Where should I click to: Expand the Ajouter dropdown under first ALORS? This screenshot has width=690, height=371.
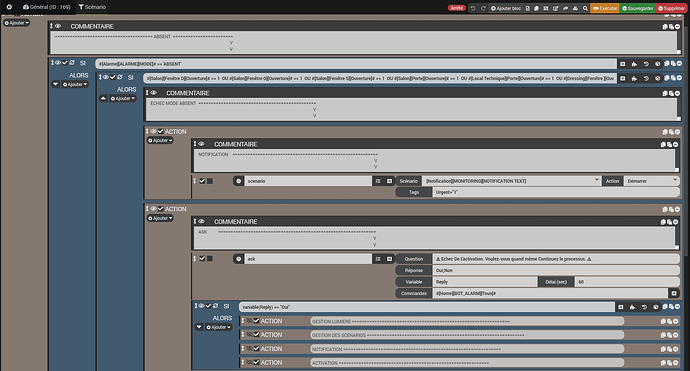click(x=75, y=84)
